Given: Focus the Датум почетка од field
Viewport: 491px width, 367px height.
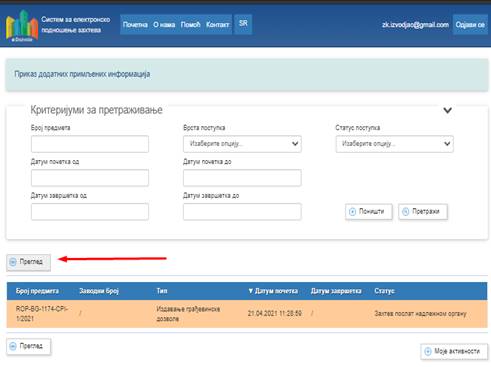Looking at the screenshot, I should pyautogui.click(x=90, y=178).
